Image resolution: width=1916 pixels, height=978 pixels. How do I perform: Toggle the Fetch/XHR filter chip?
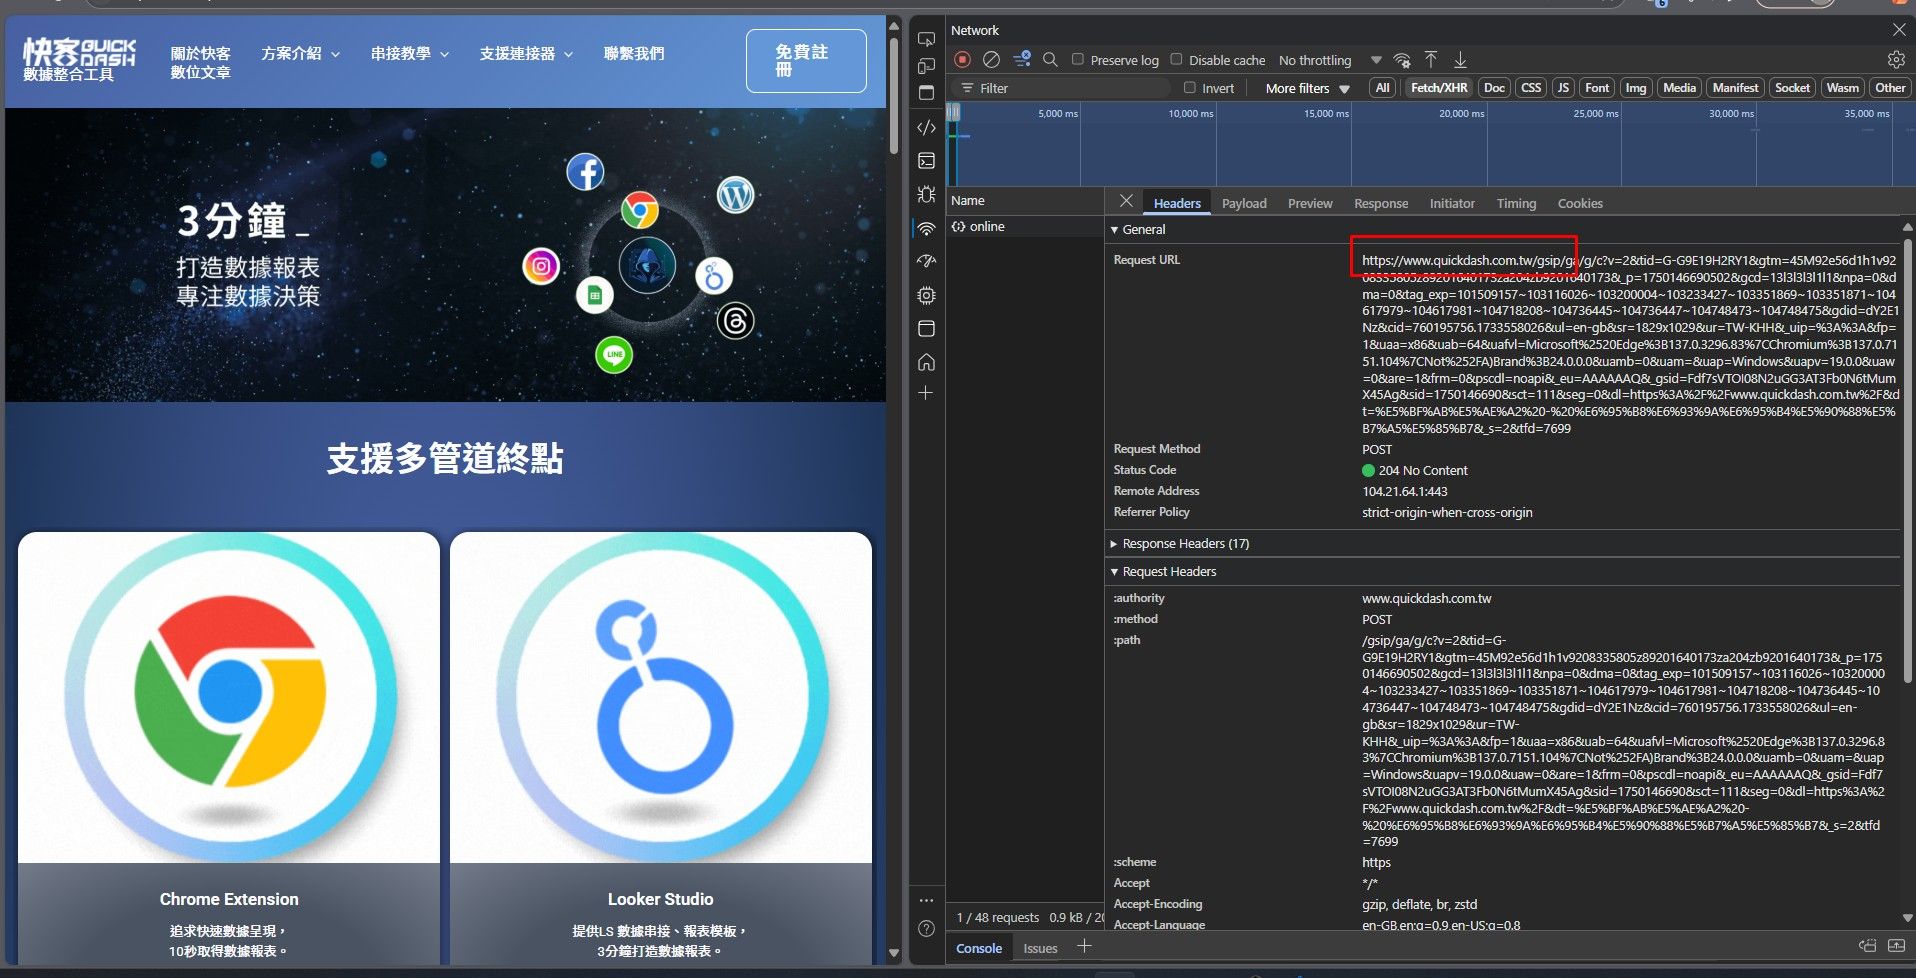[x=1439, y=88]
